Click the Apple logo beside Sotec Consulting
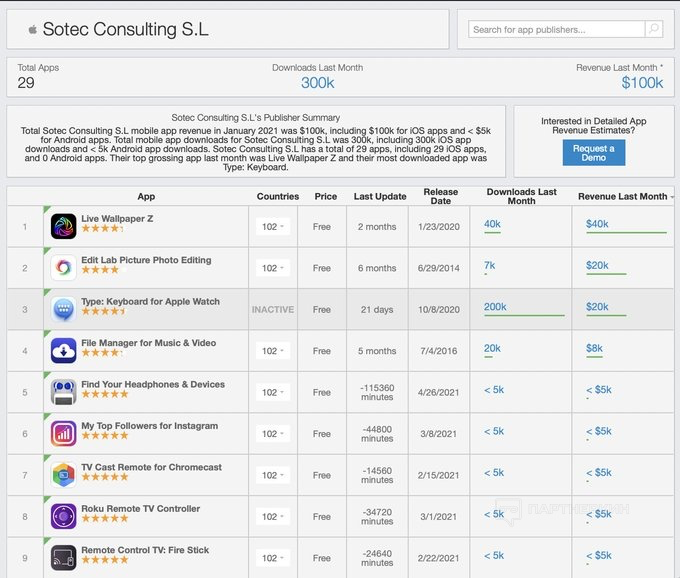Screen dimensions: 680x578 click(x=33, y=29)
